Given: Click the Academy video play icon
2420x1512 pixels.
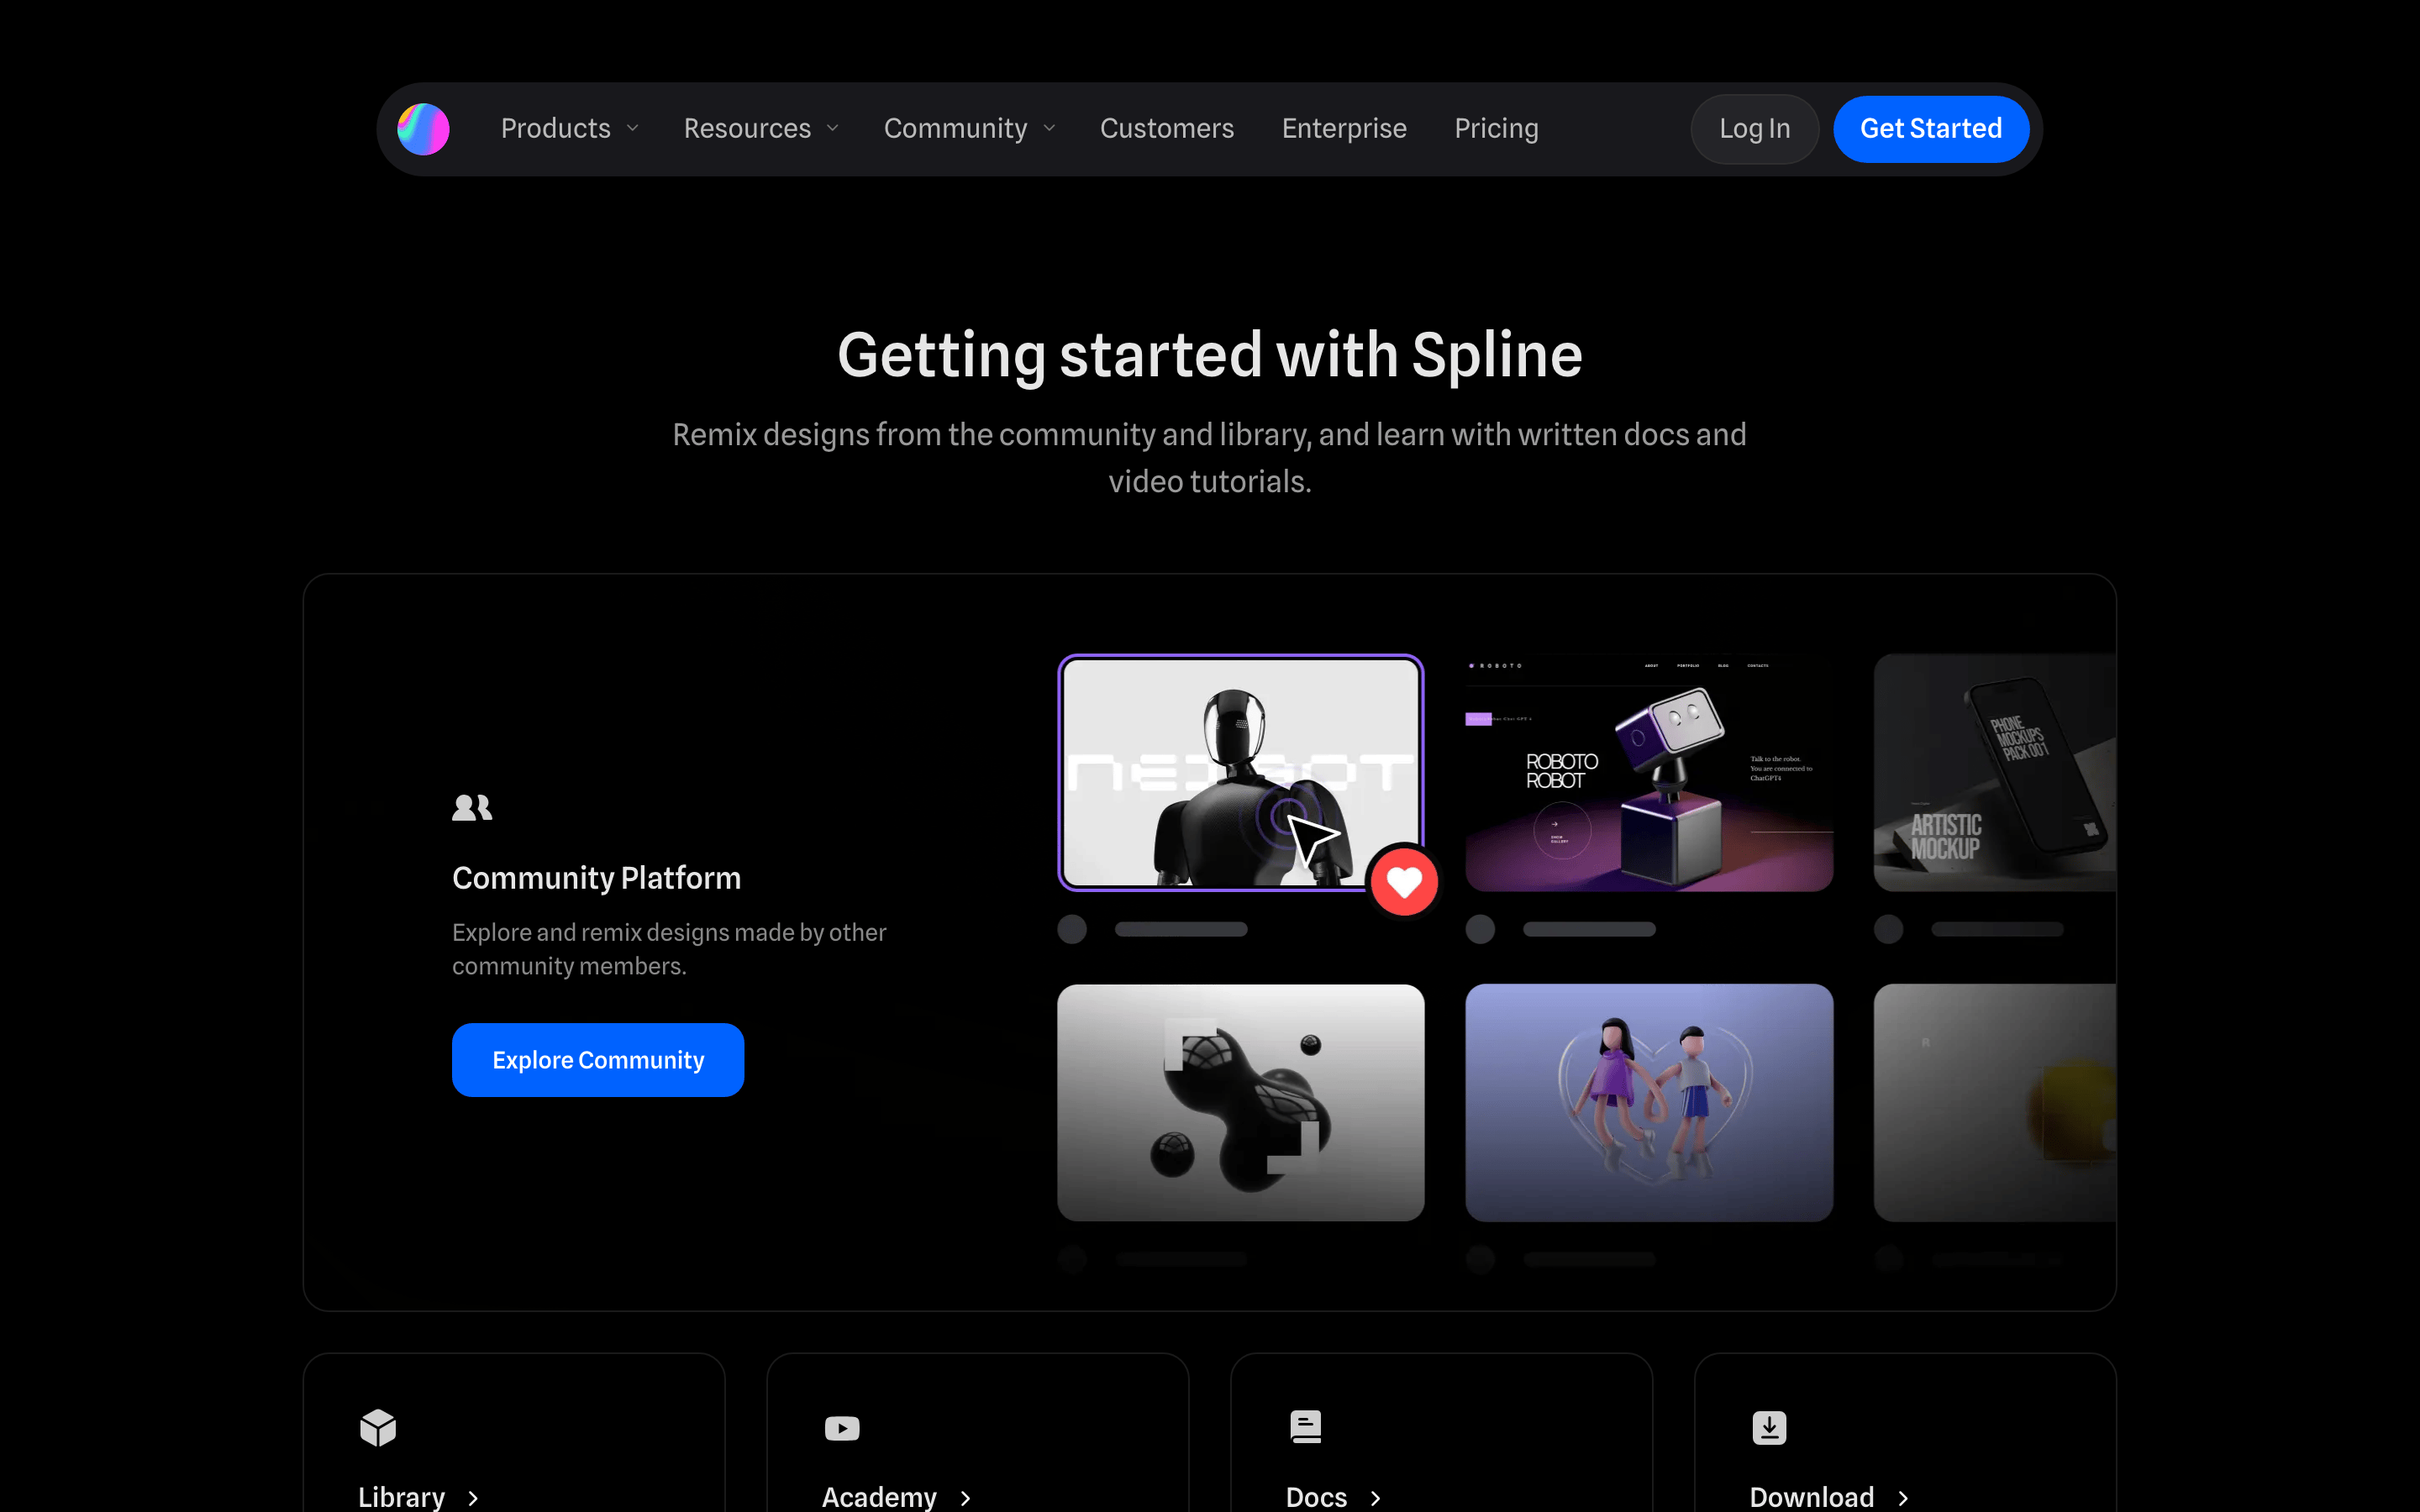Looking at the screenshot, I should pyautogui.click(x=842, y=1428).
